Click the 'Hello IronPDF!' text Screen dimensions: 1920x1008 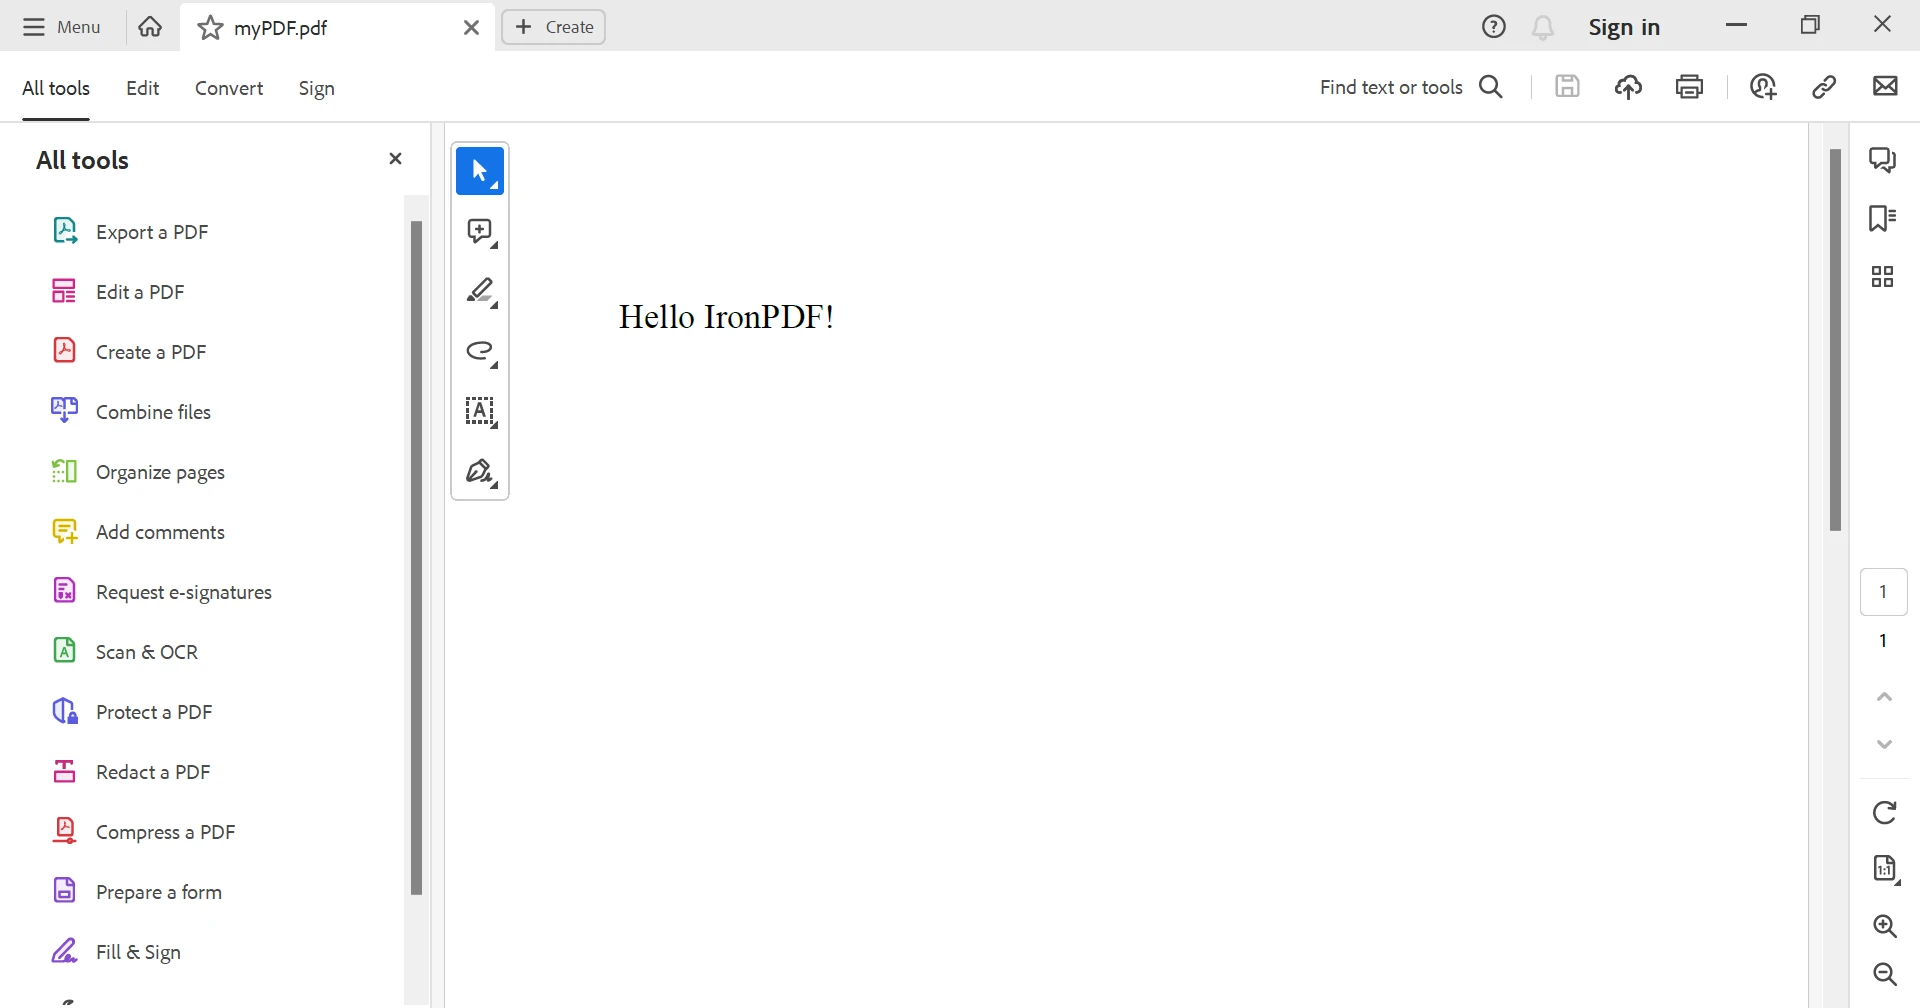pos(726,317)
